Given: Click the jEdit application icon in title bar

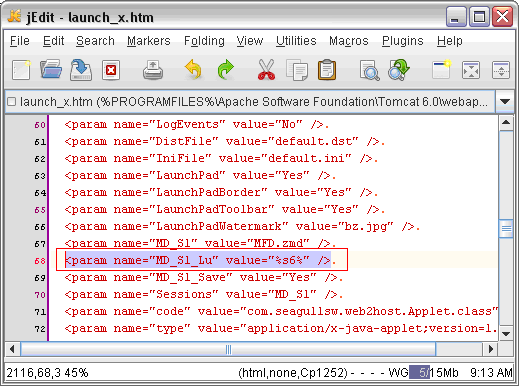Looking at the screenshot, I should [x=15, y=16].
